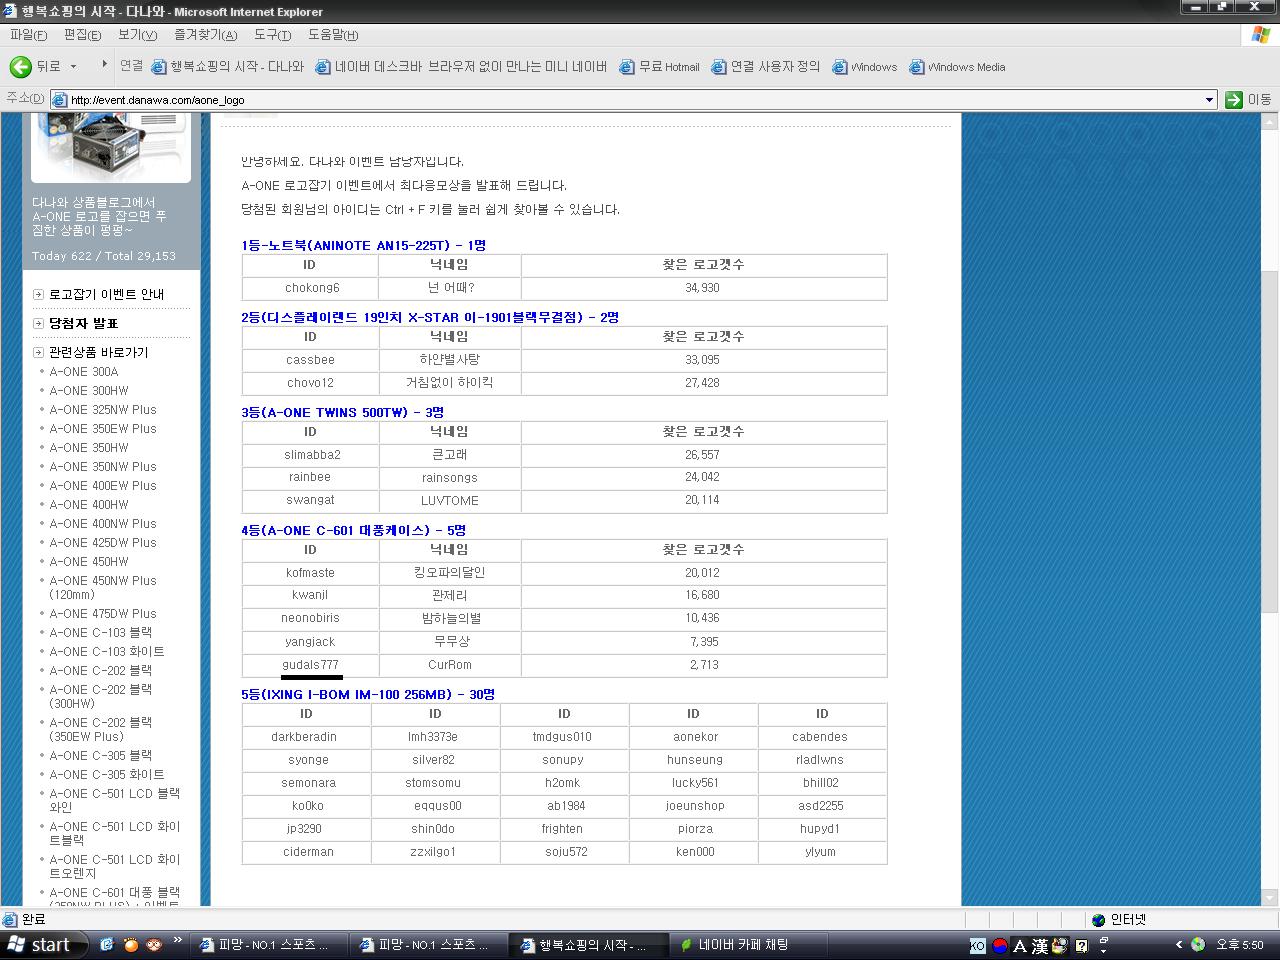The height and width of the screenshot is (960, 1280).
Task: Open A-ONE 300A product link
Action: (84, 371)
